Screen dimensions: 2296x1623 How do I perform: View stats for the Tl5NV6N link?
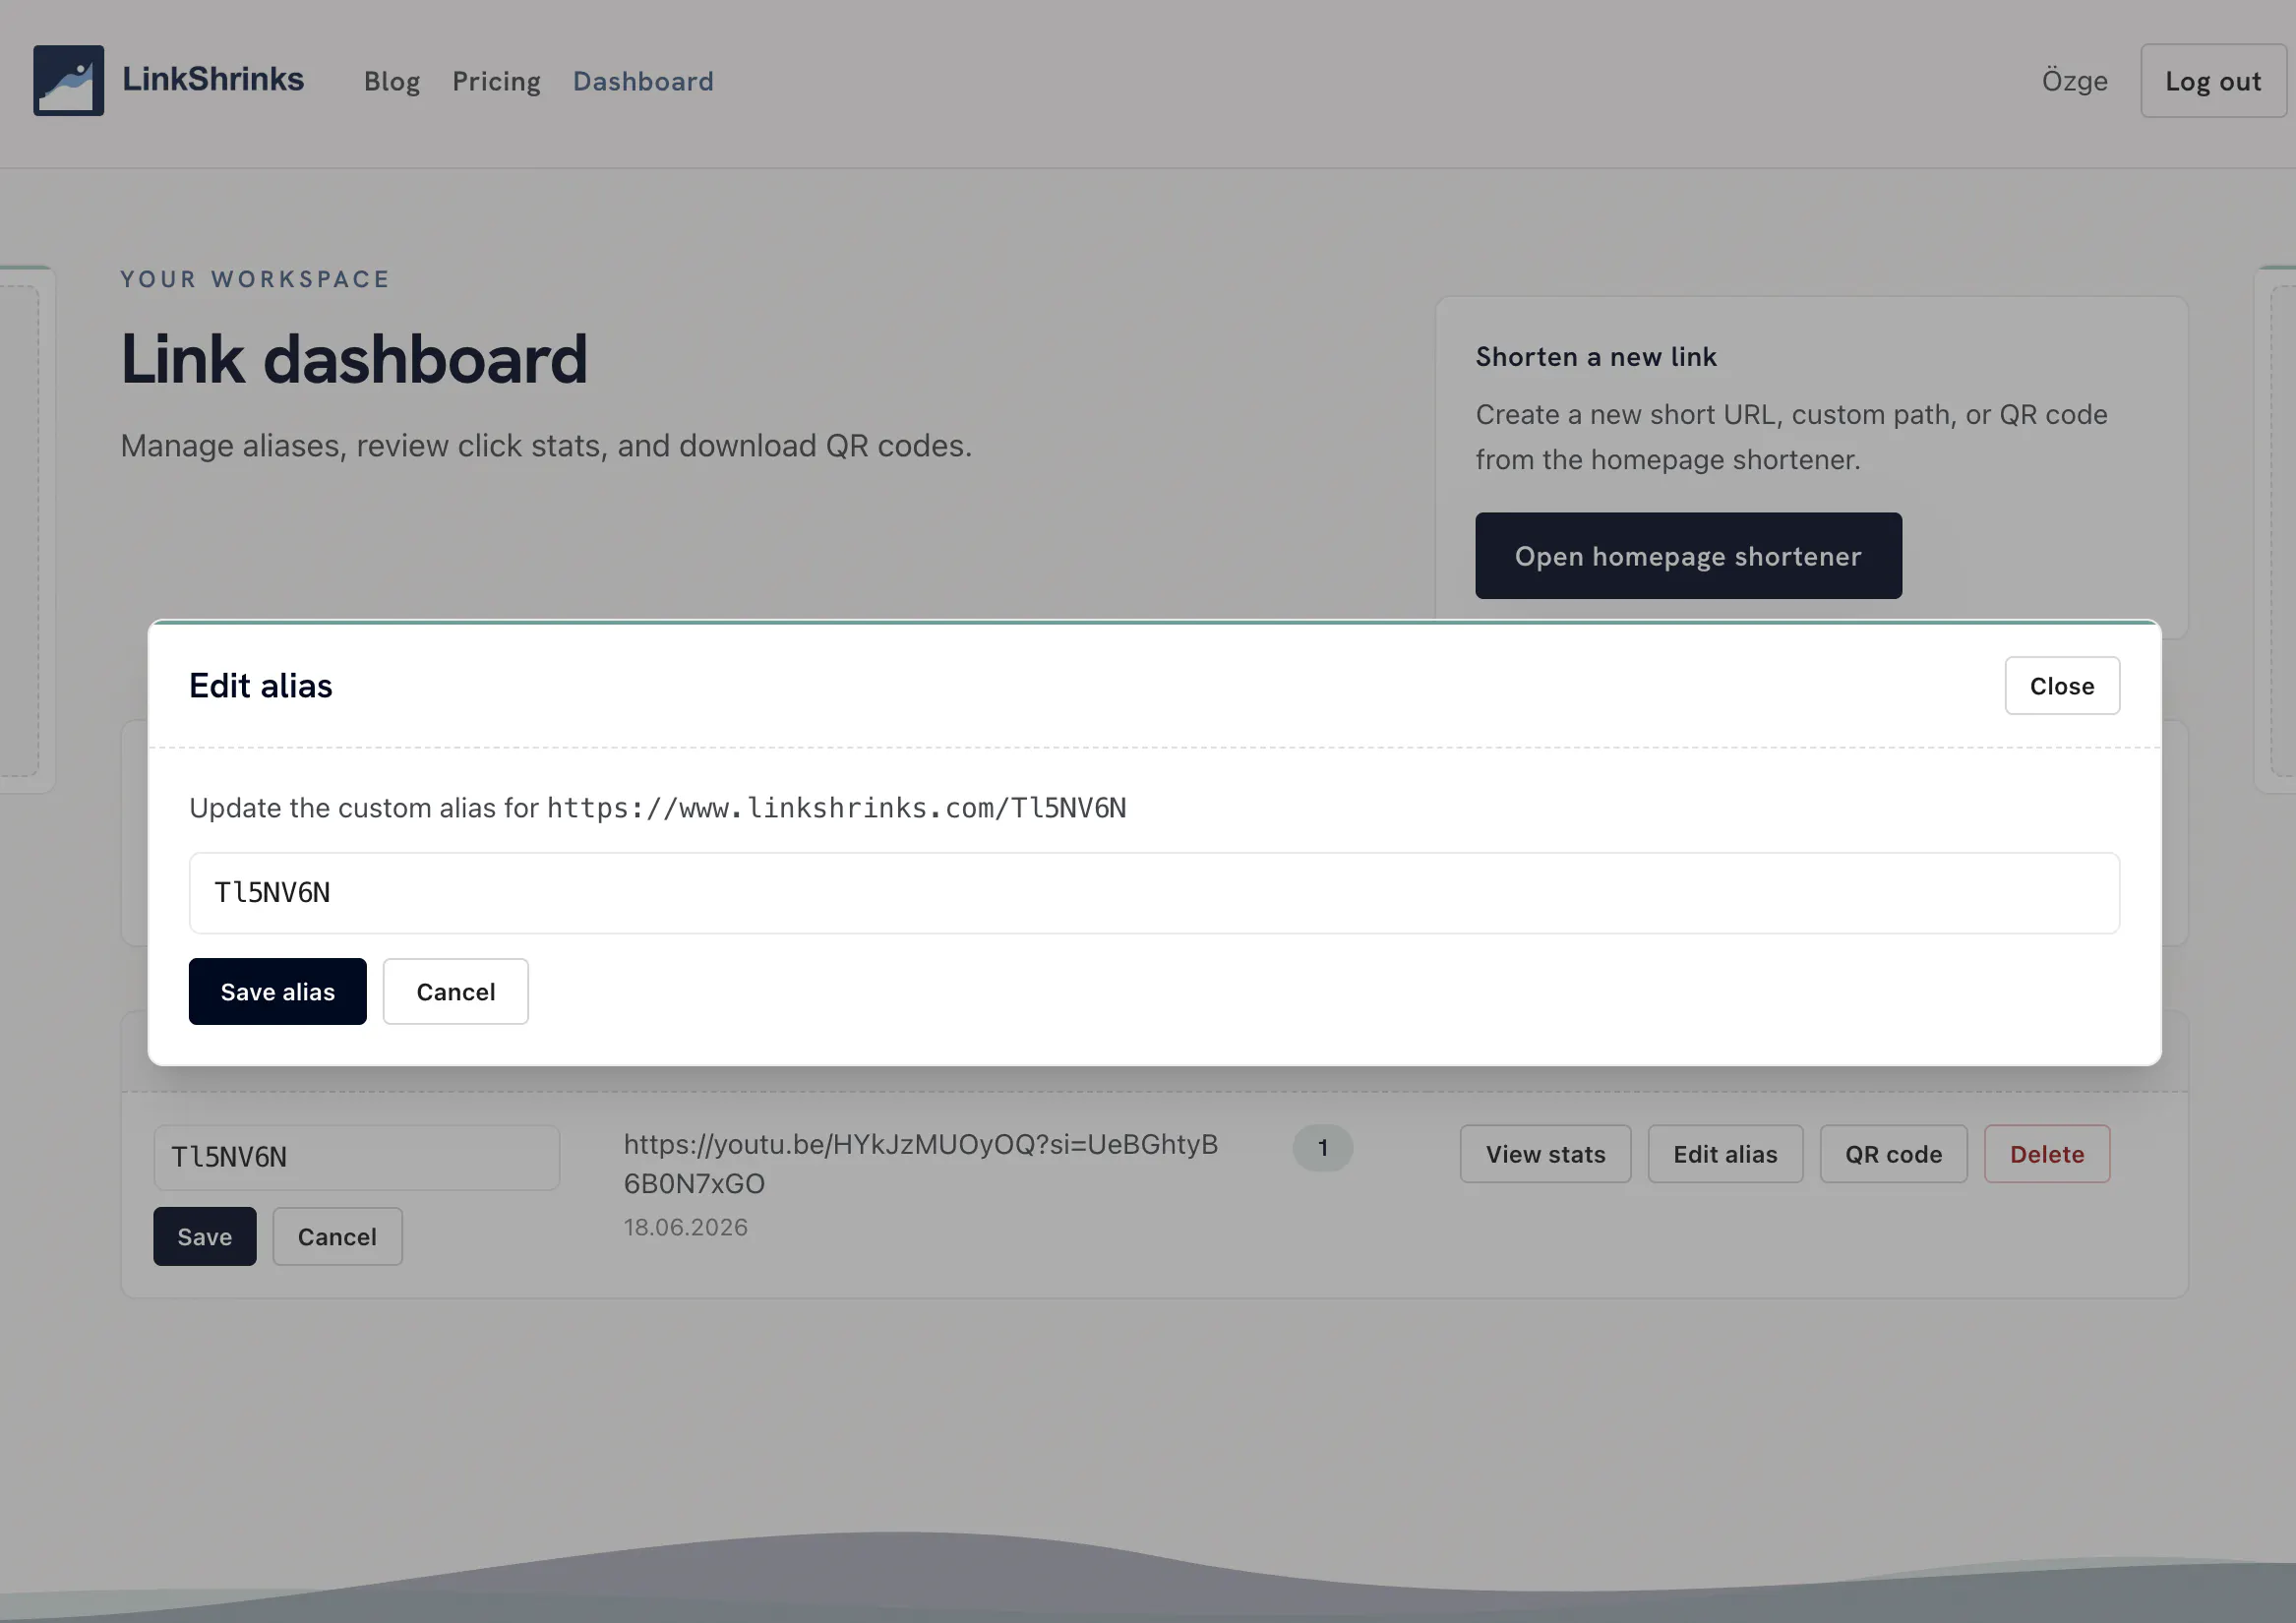point(1545,1154)
